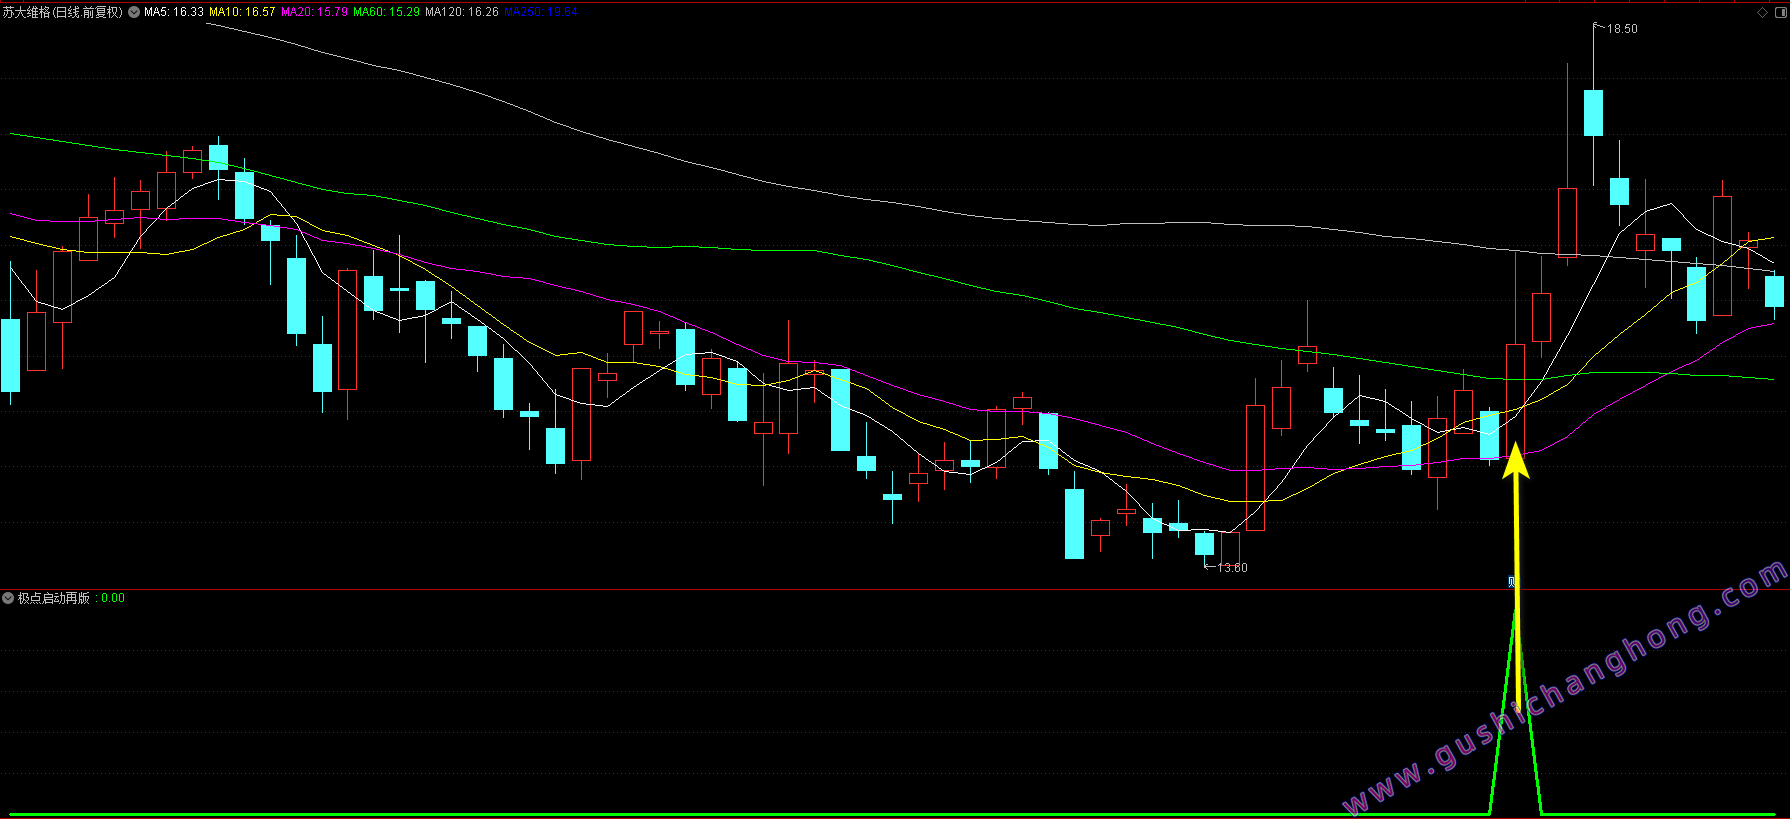
Task: Expand the MA indicator dropdown beside 苏大维格 title
Action: [x=134, y=12]
